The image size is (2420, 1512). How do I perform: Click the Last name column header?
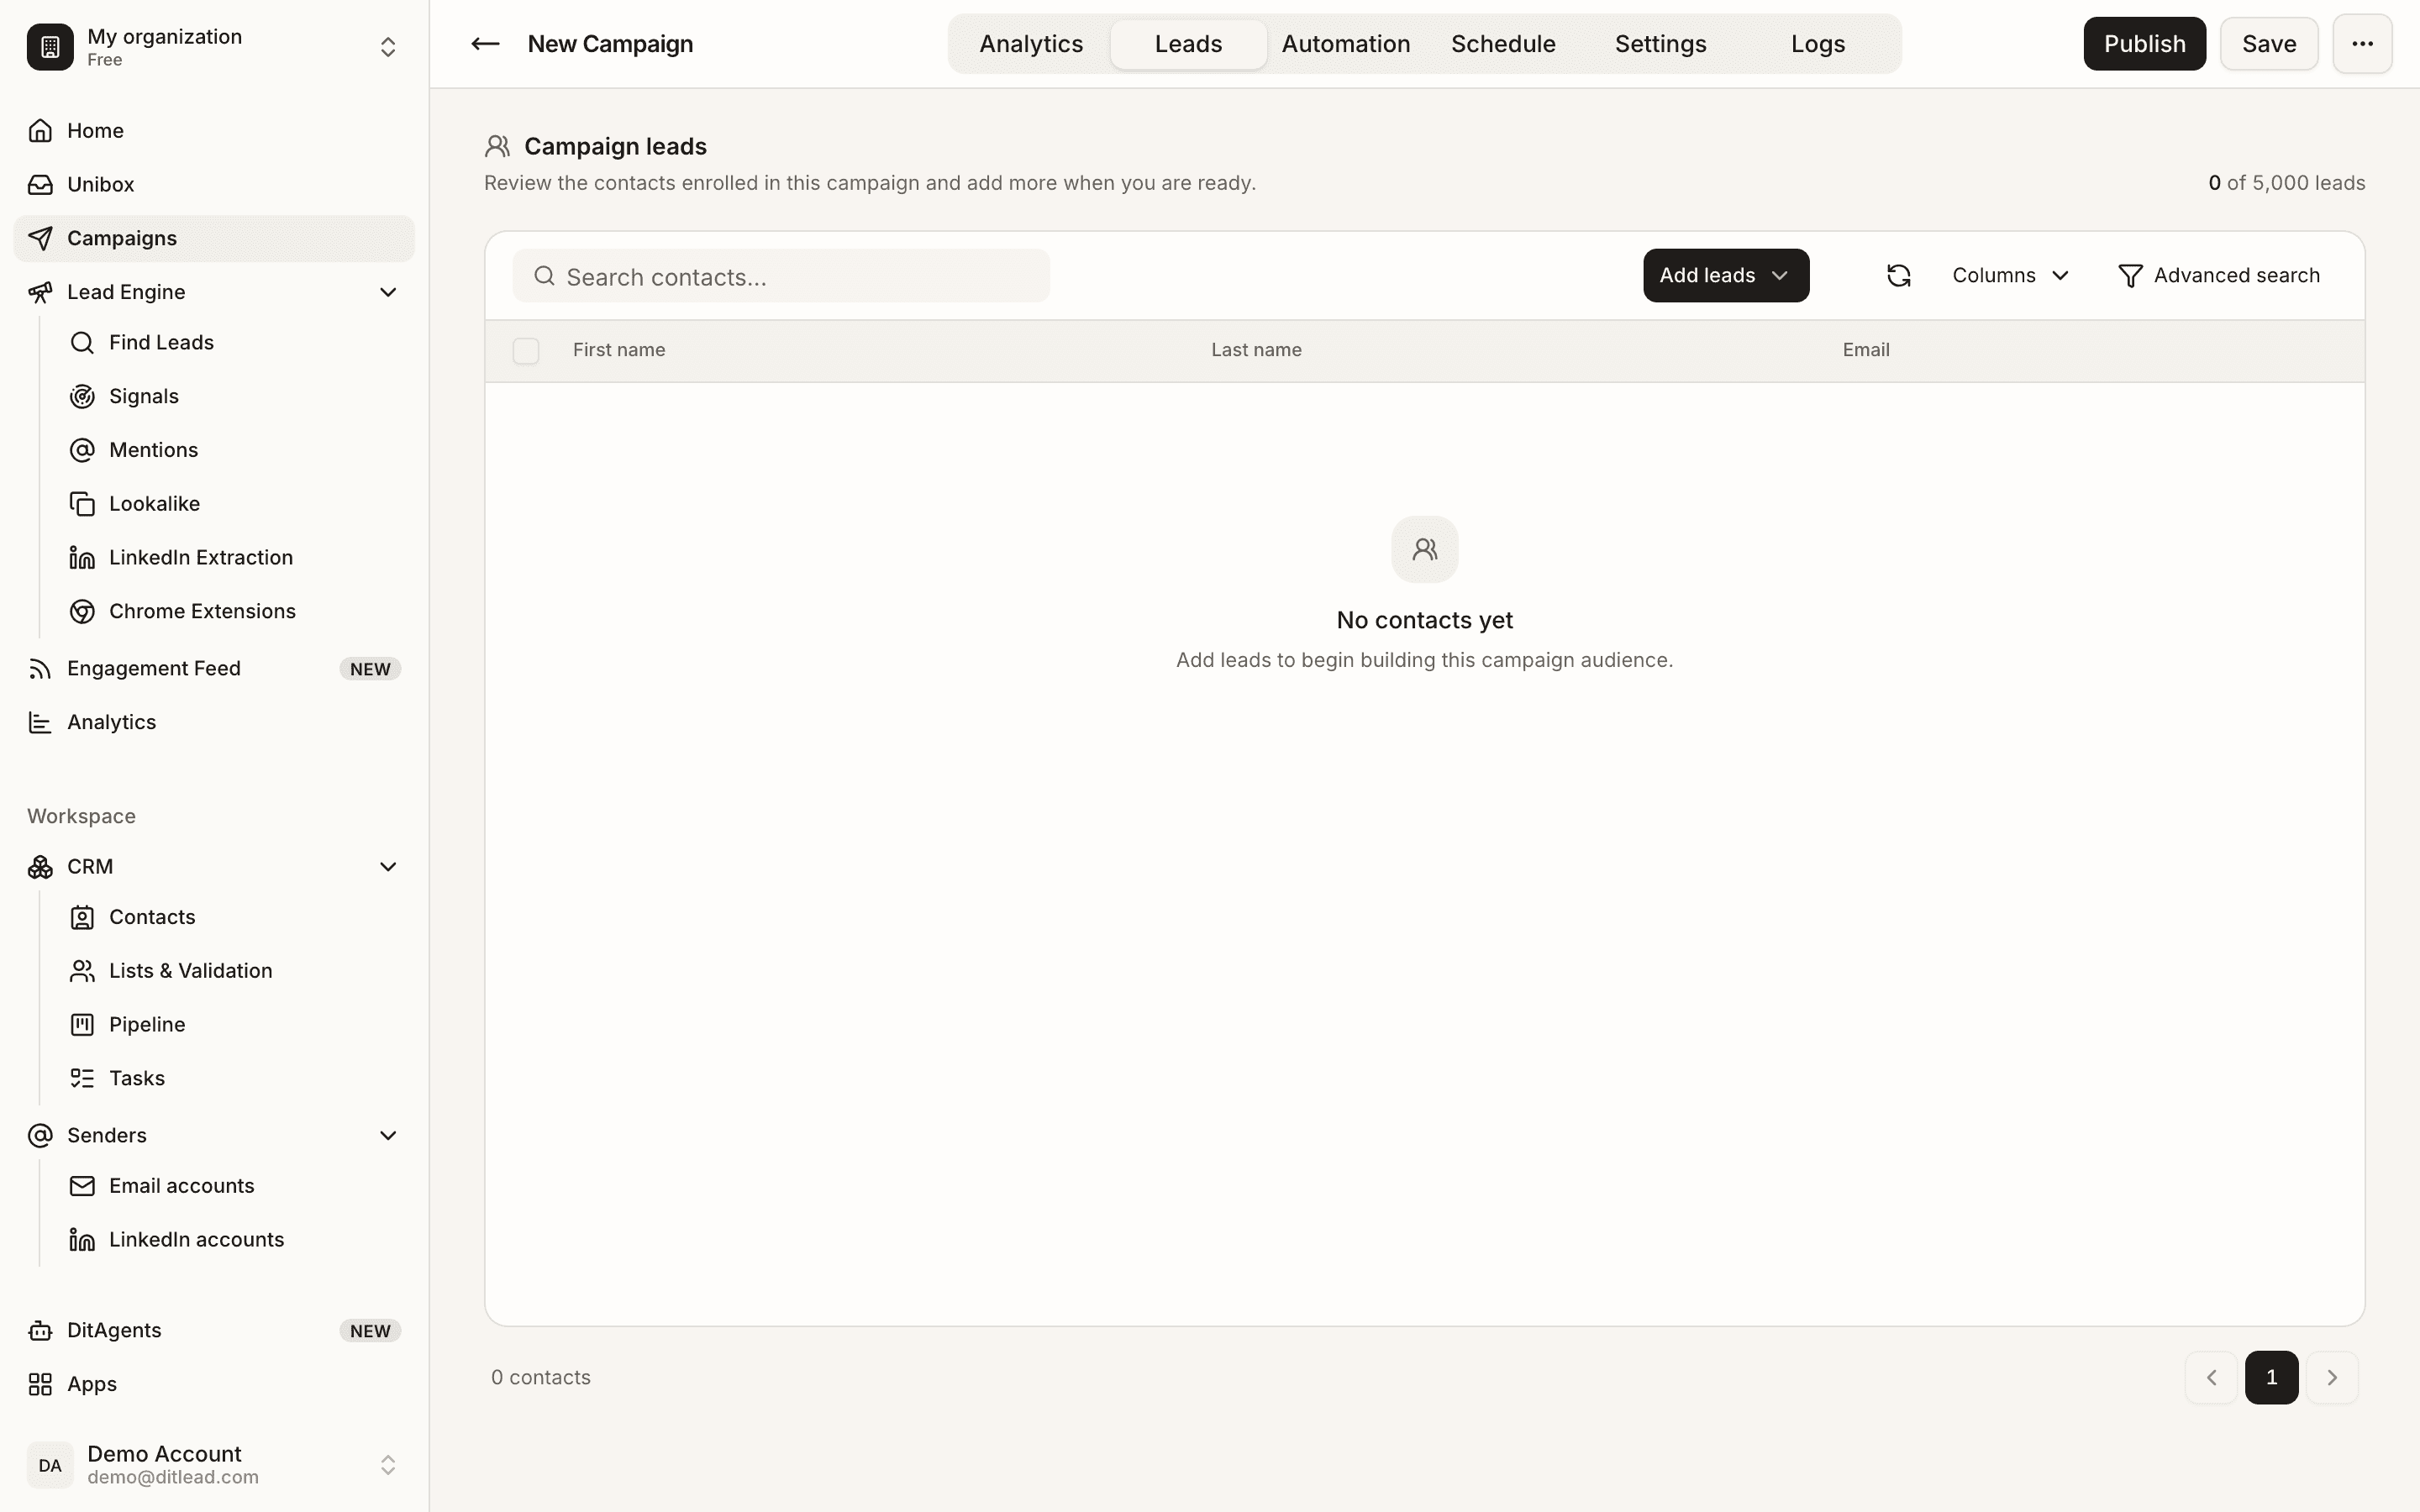click(1256, 350)
